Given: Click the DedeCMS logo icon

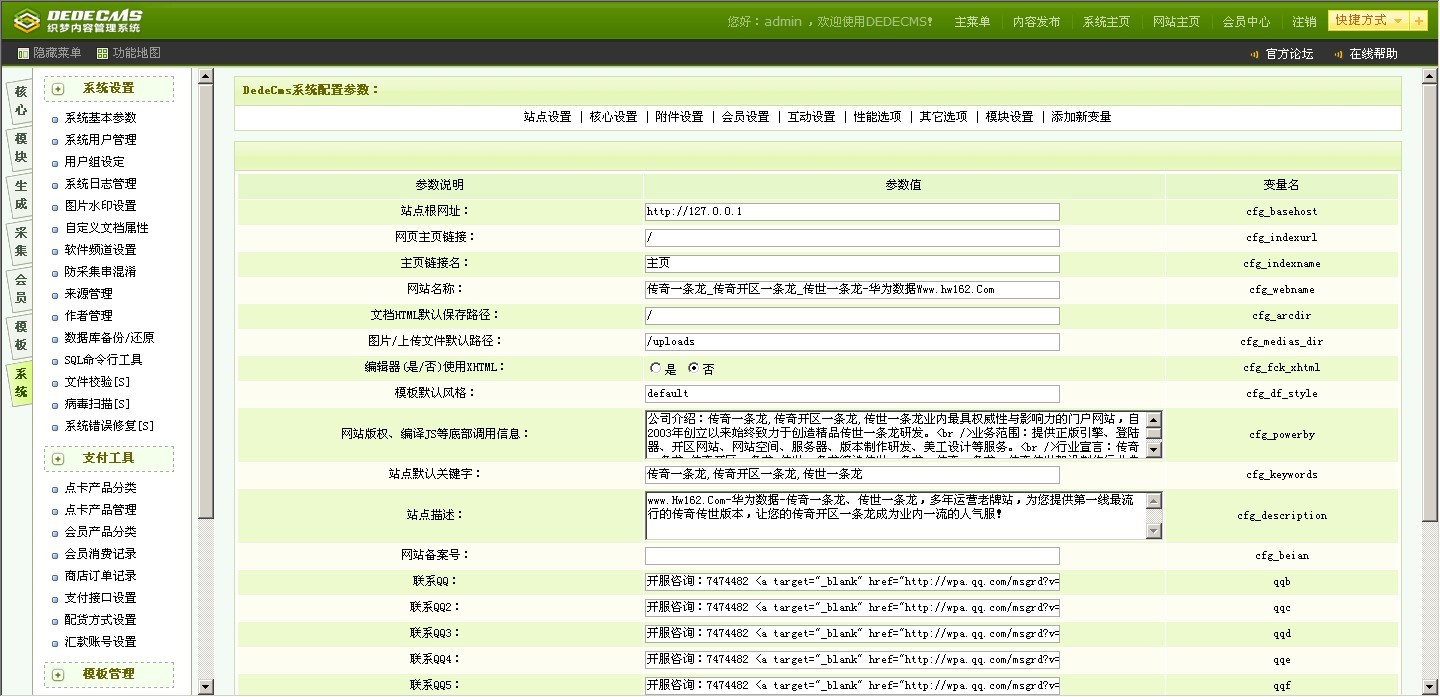Looking at the screenshot, I should tap(27, 21).
